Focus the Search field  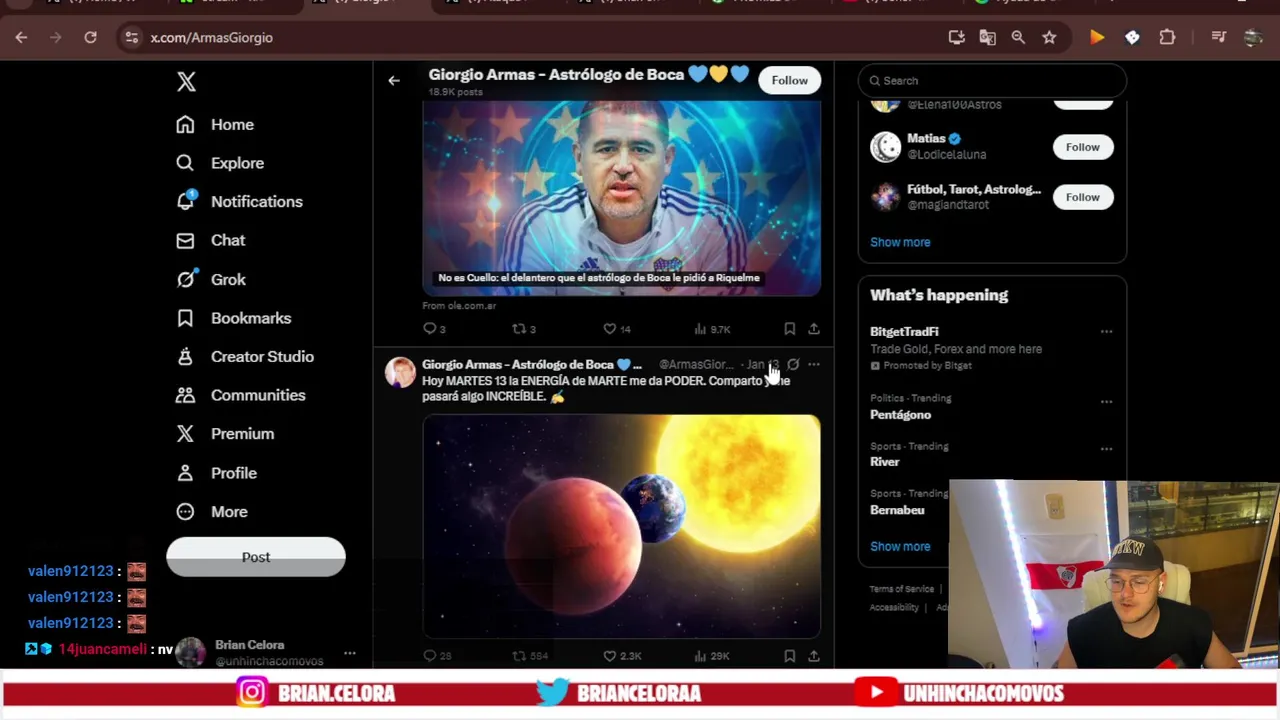point(992,80)
